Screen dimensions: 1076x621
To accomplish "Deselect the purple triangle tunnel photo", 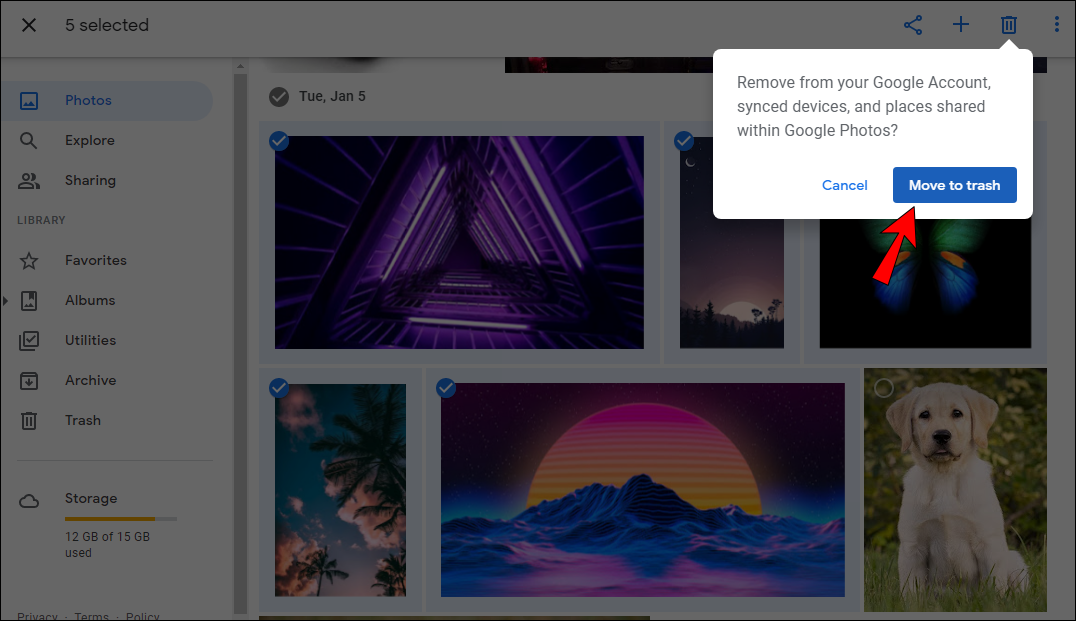I will coord(279,141).
